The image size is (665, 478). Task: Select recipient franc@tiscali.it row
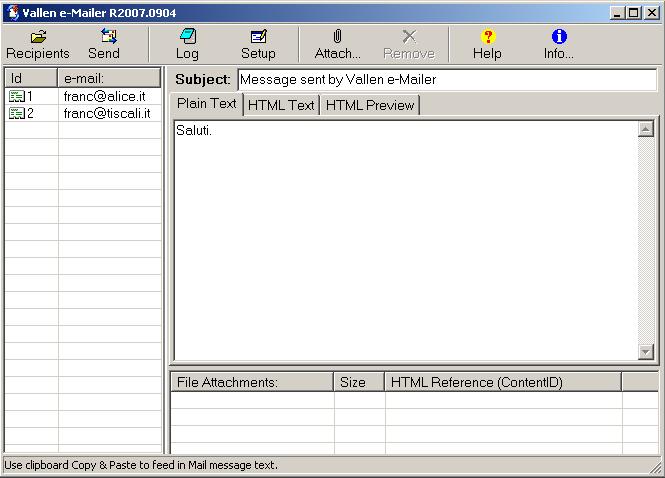(106, 113)
